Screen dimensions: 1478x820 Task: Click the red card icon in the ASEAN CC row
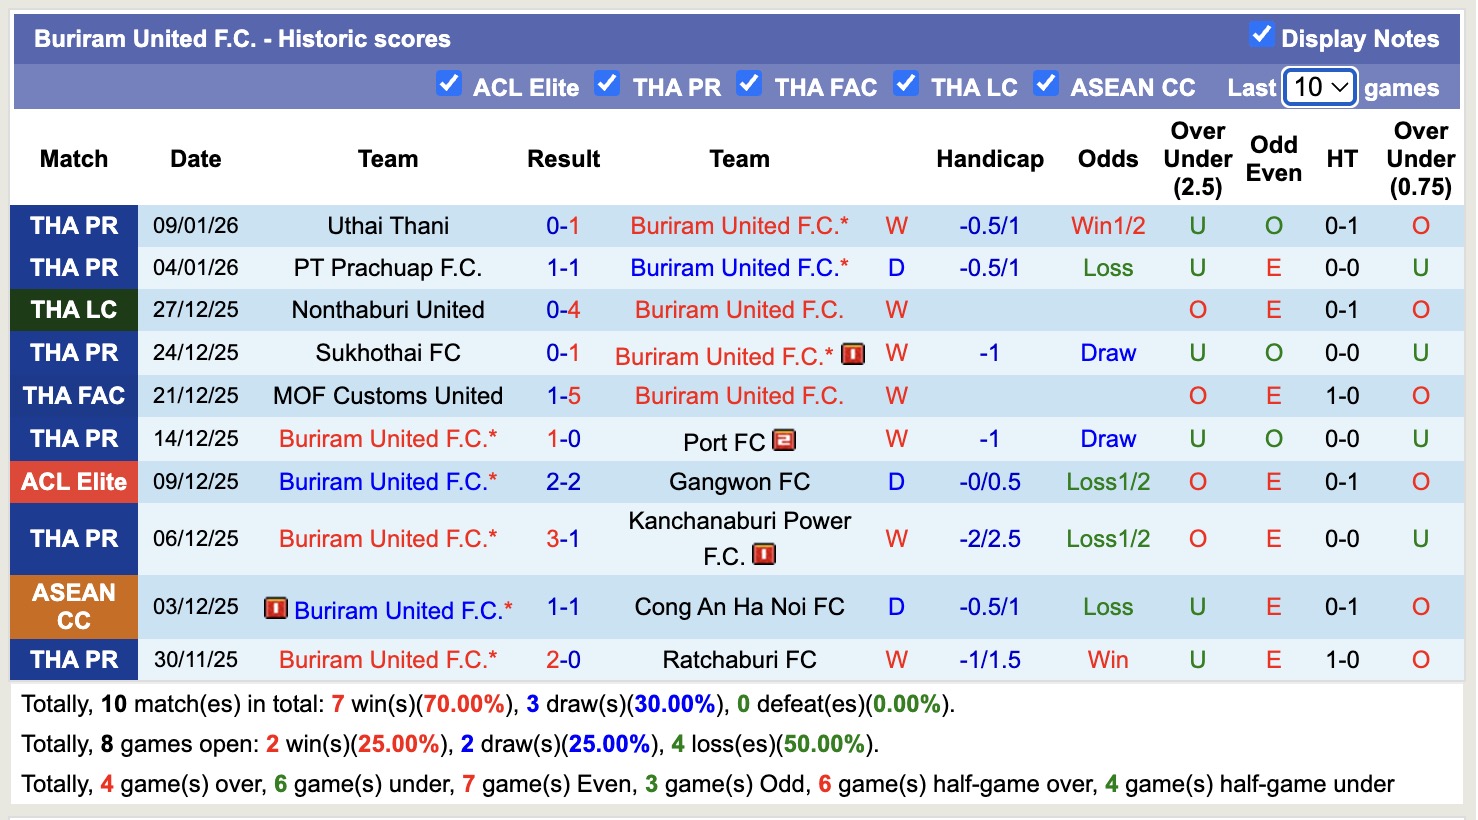[275, 608]
